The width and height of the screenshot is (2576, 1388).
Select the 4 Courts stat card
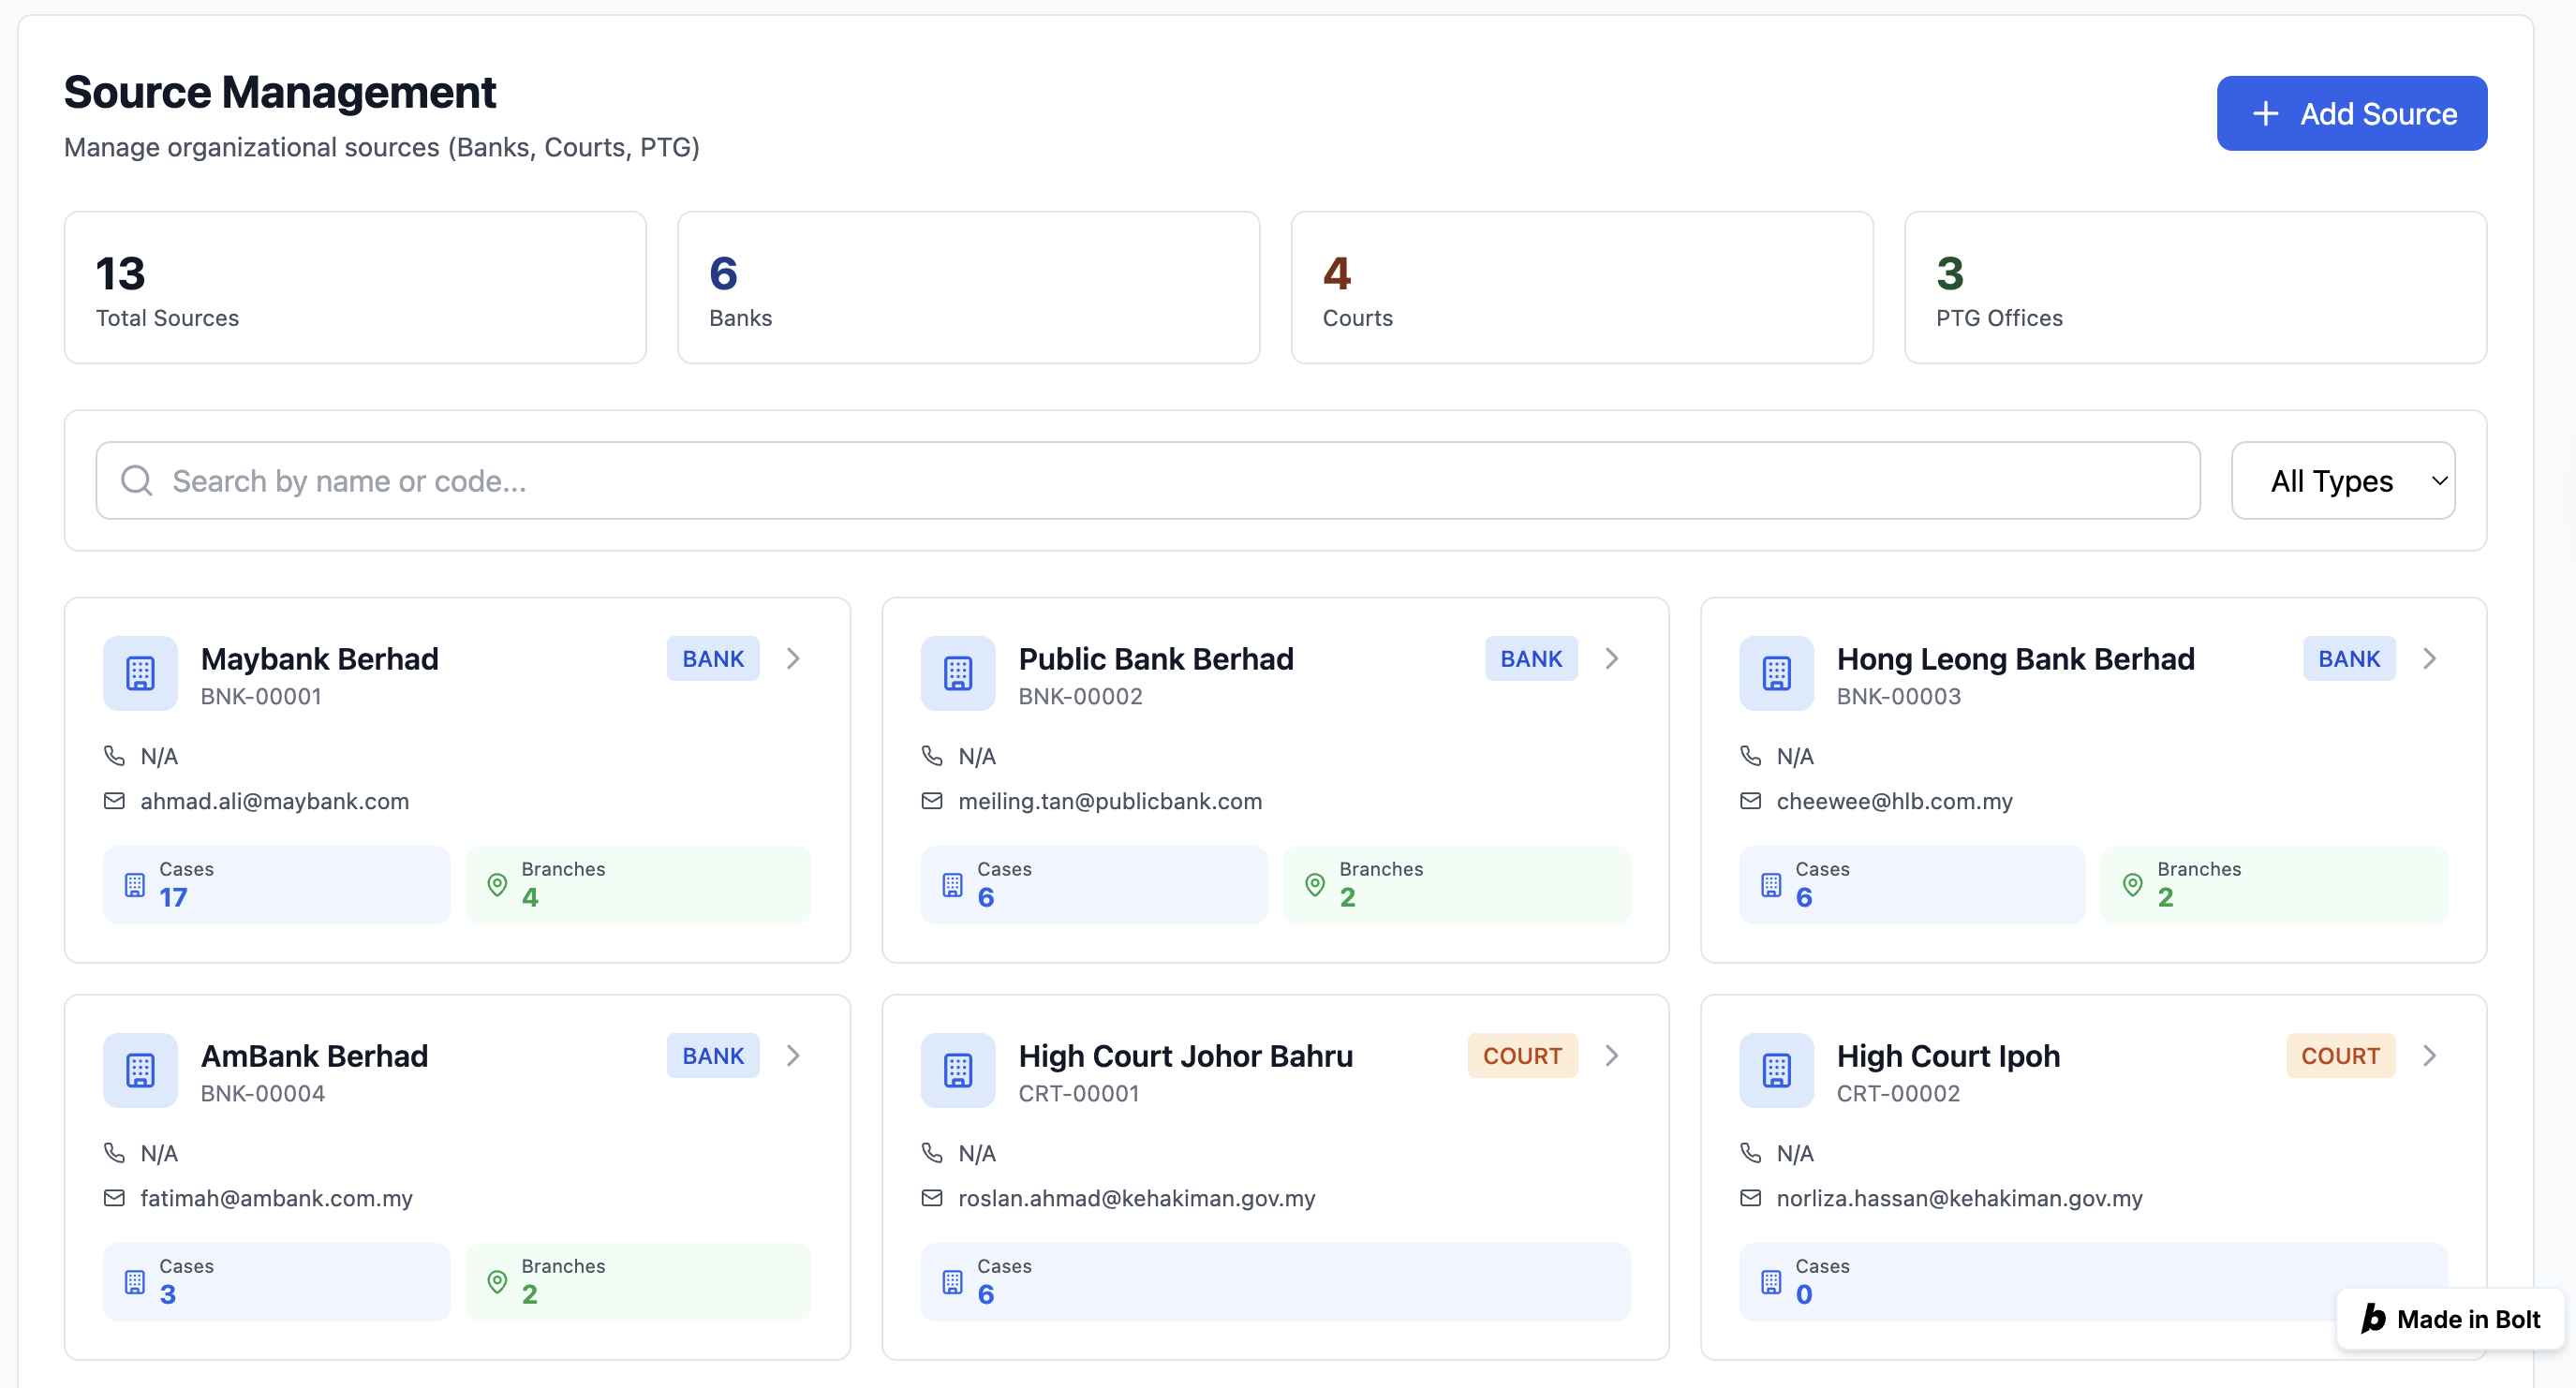click(x=1582, y=287)
